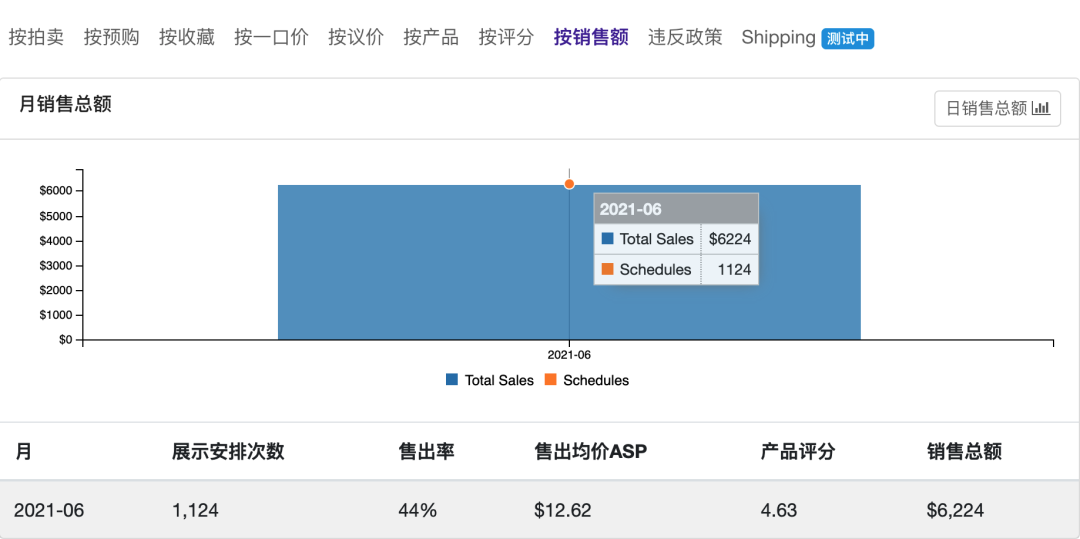1080x539 pixels.
Task: Sort by 产品评分 column header
Action: 798,452
